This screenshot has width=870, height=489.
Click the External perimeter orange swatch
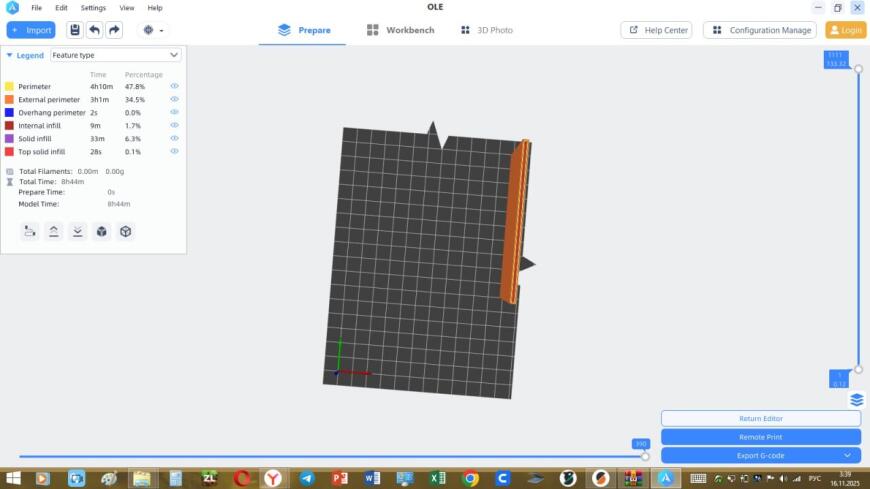pos(9,99)
